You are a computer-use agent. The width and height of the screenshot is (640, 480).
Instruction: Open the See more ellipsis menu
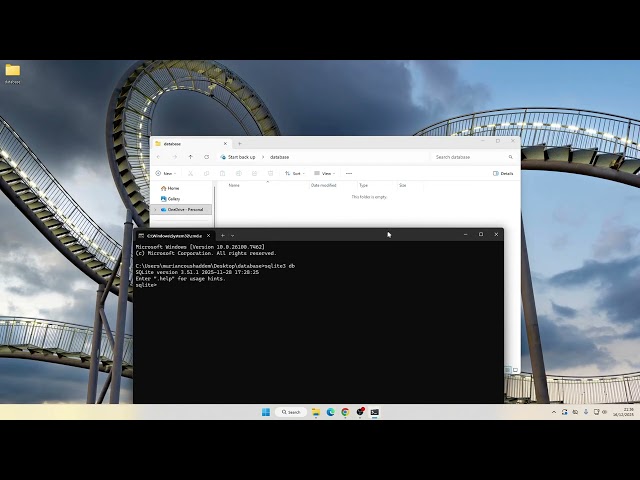[x=349, y=173]
